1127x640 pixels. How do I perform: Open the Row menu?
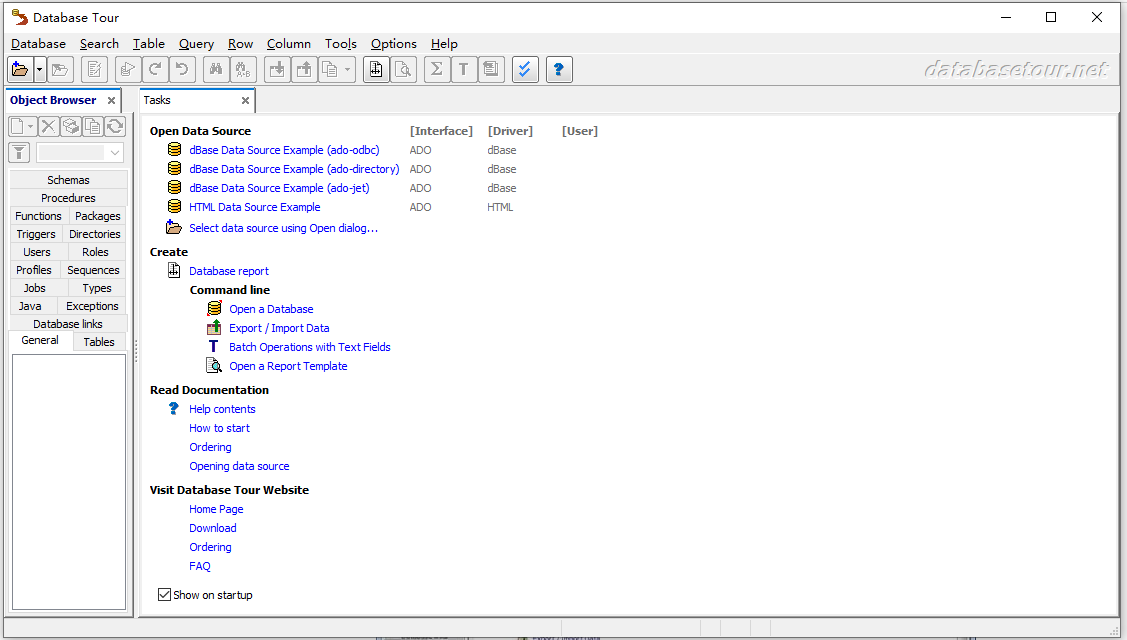pos(241,44)
